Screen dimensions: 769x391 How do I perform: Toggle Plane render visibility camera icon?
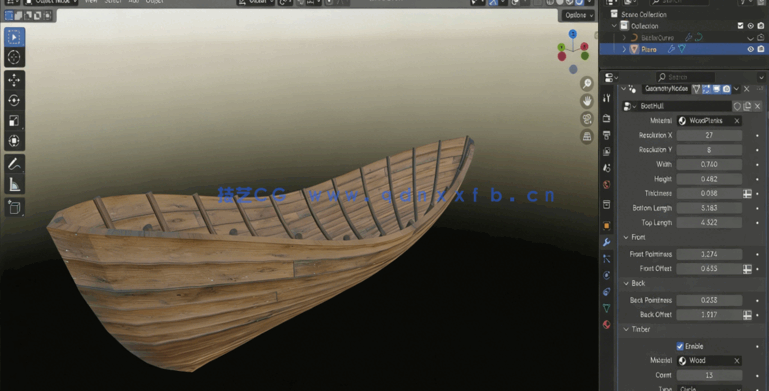pos(761,49)
